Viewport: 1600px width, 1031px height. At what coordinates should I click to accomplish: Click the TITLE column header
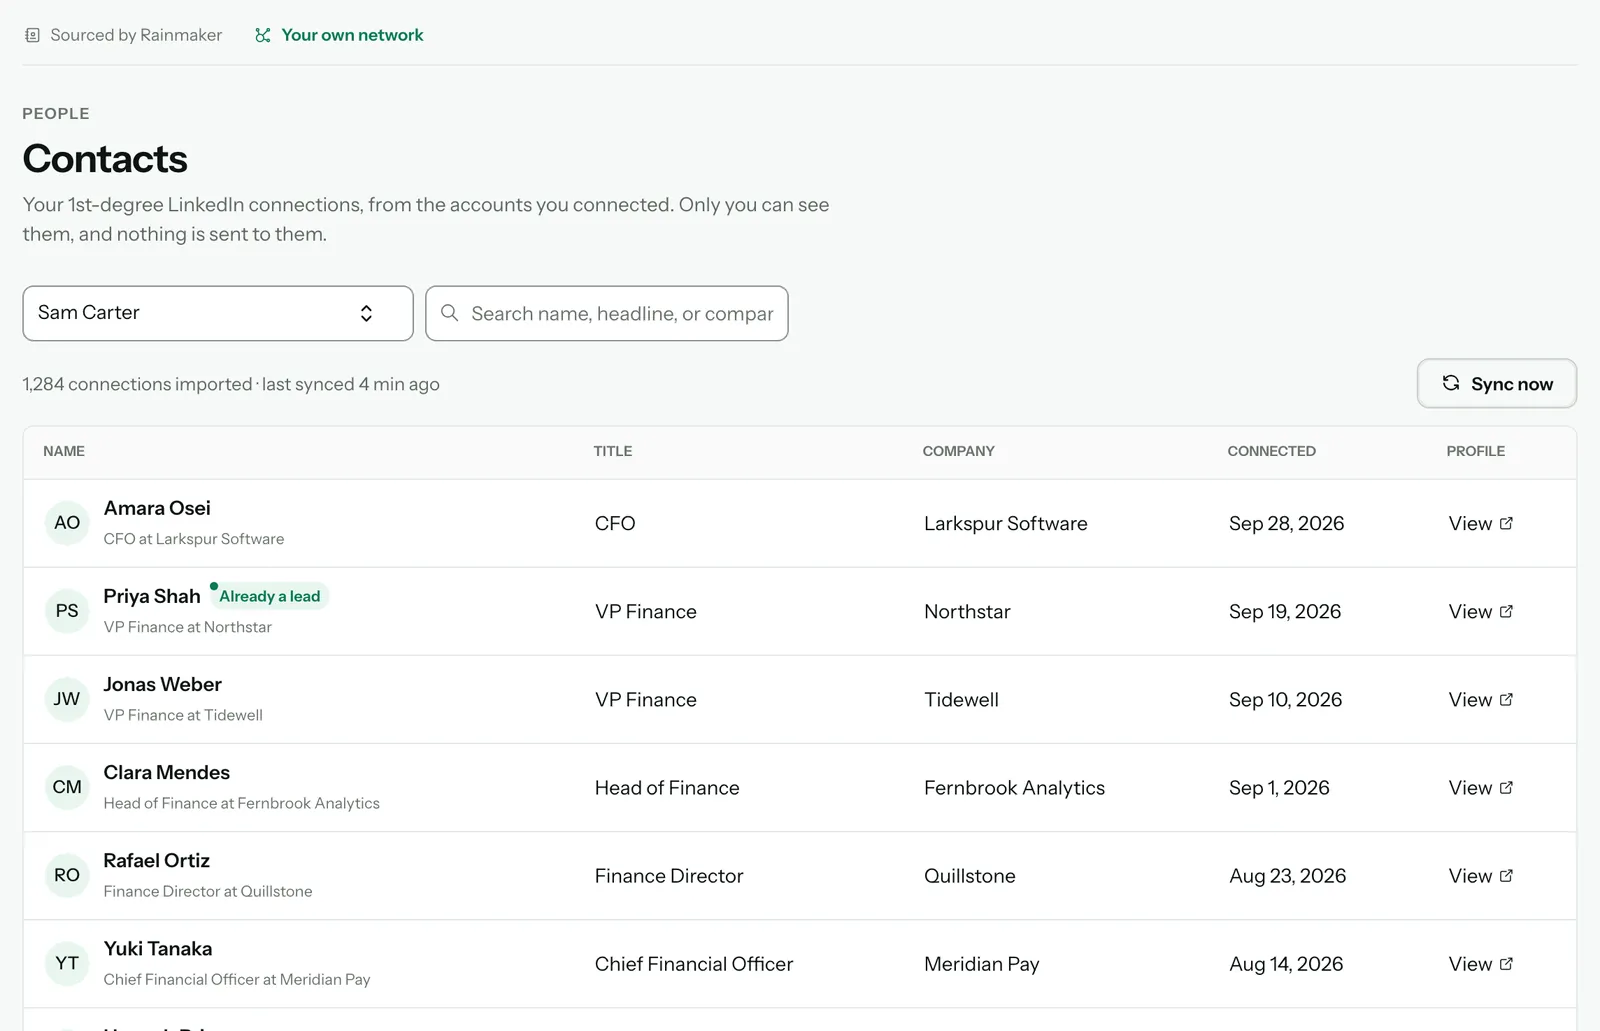point(613,451)
